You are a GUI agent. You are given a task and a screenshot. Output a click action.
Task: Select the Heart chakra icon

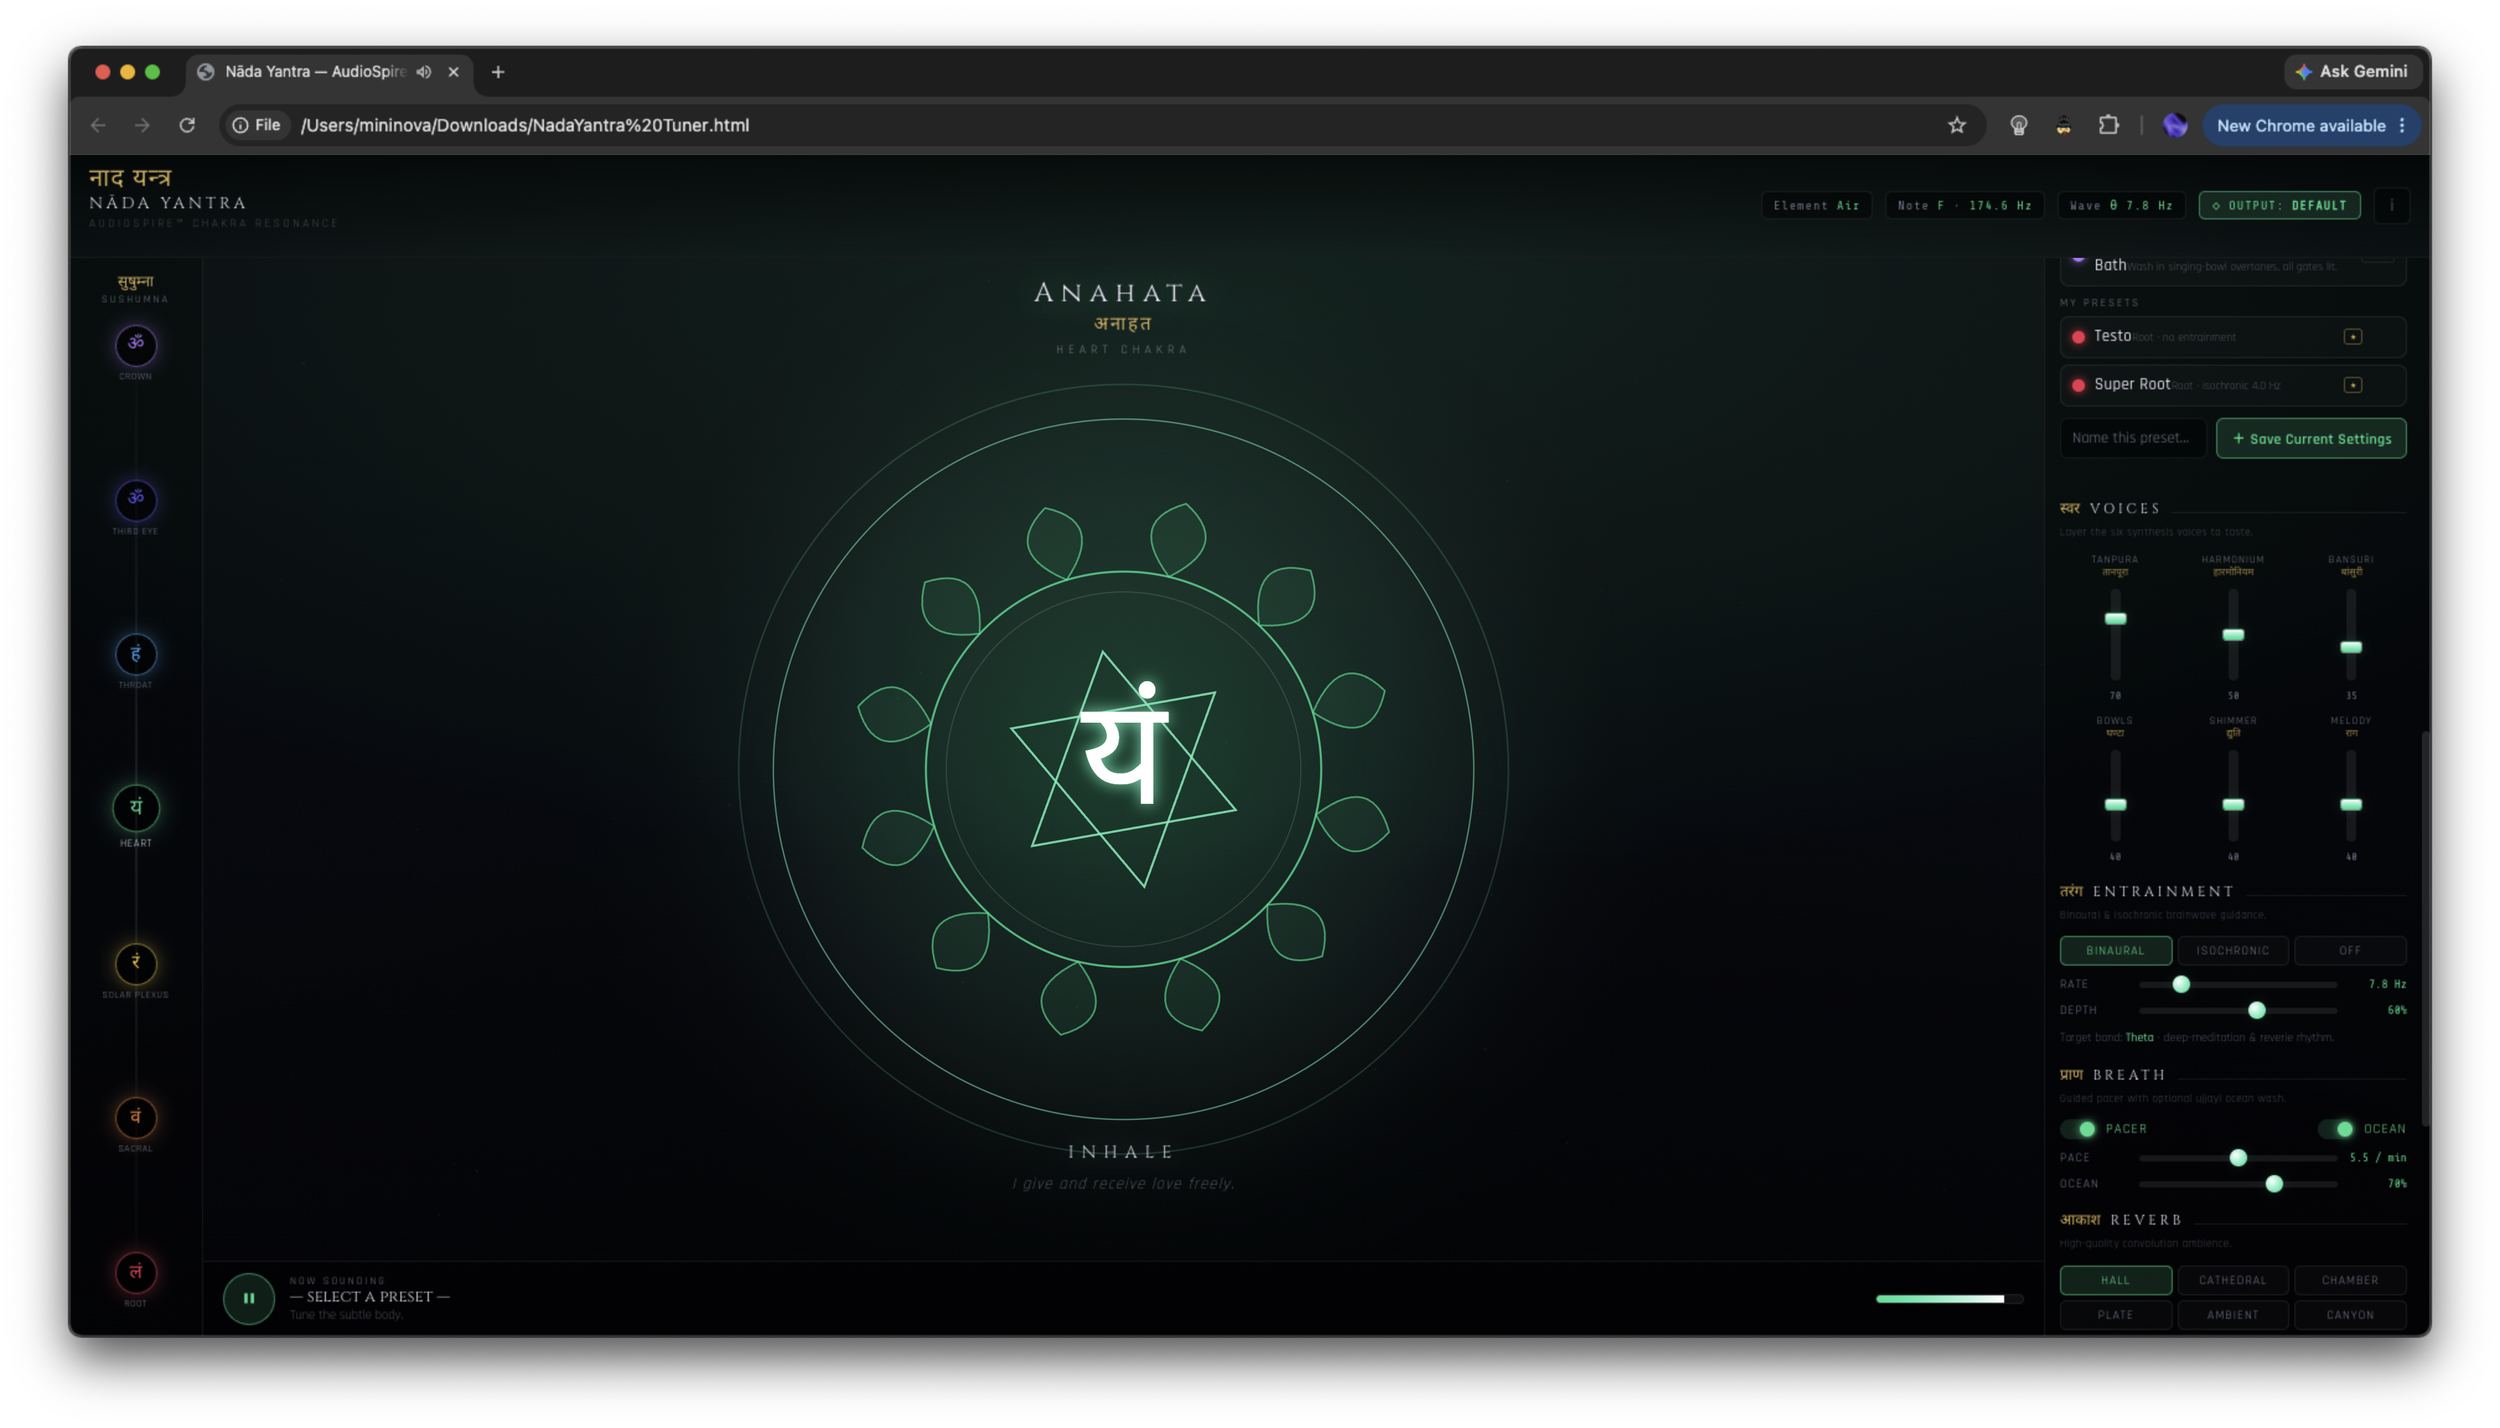point(136,808)
